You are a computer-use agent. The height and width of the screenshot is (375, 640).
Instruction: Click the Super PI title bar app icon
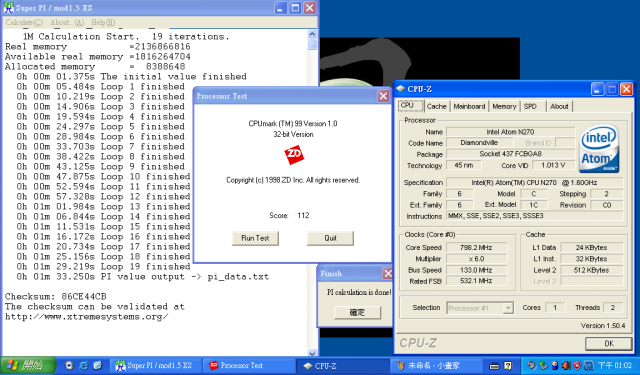click(x=8, y=8)
